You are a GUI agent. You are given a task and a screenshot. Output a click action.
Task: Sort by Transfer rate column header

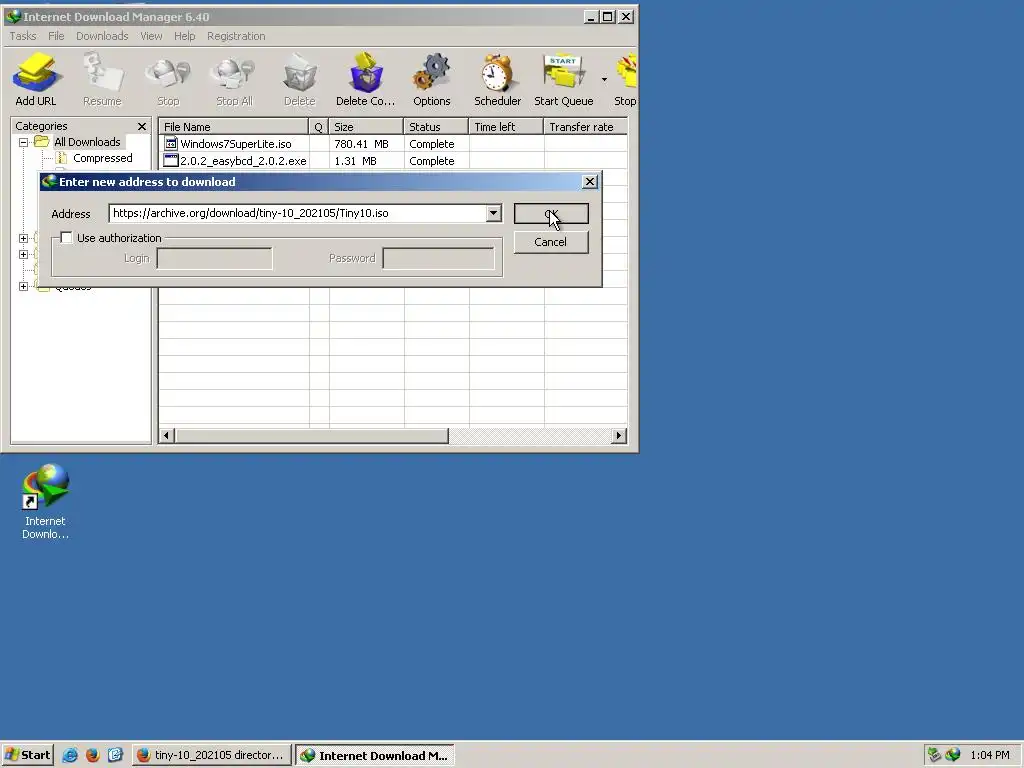[x=586, y=127]
